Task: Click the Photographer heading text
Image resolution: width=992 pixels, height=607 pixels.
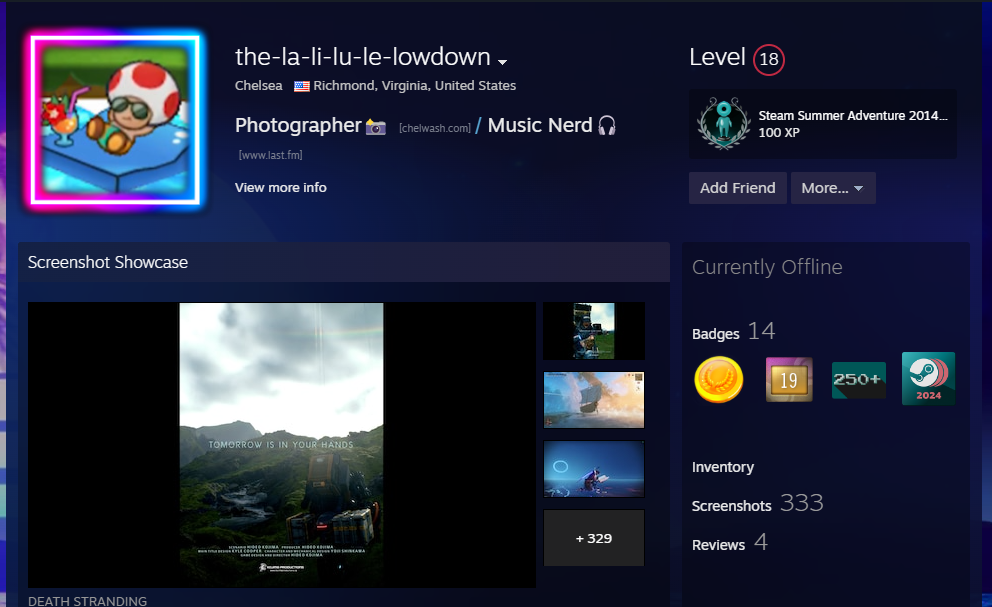Action: click(x=298, y=125)
